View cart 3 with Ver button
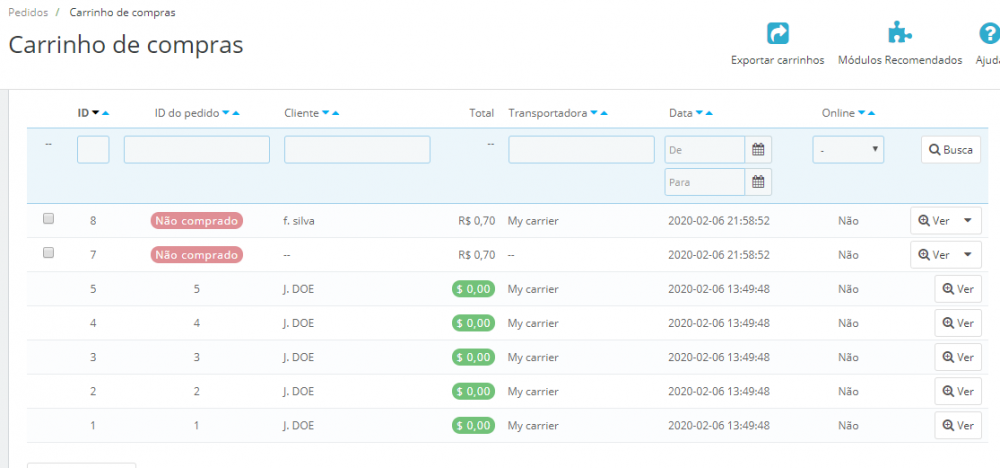 958,357
